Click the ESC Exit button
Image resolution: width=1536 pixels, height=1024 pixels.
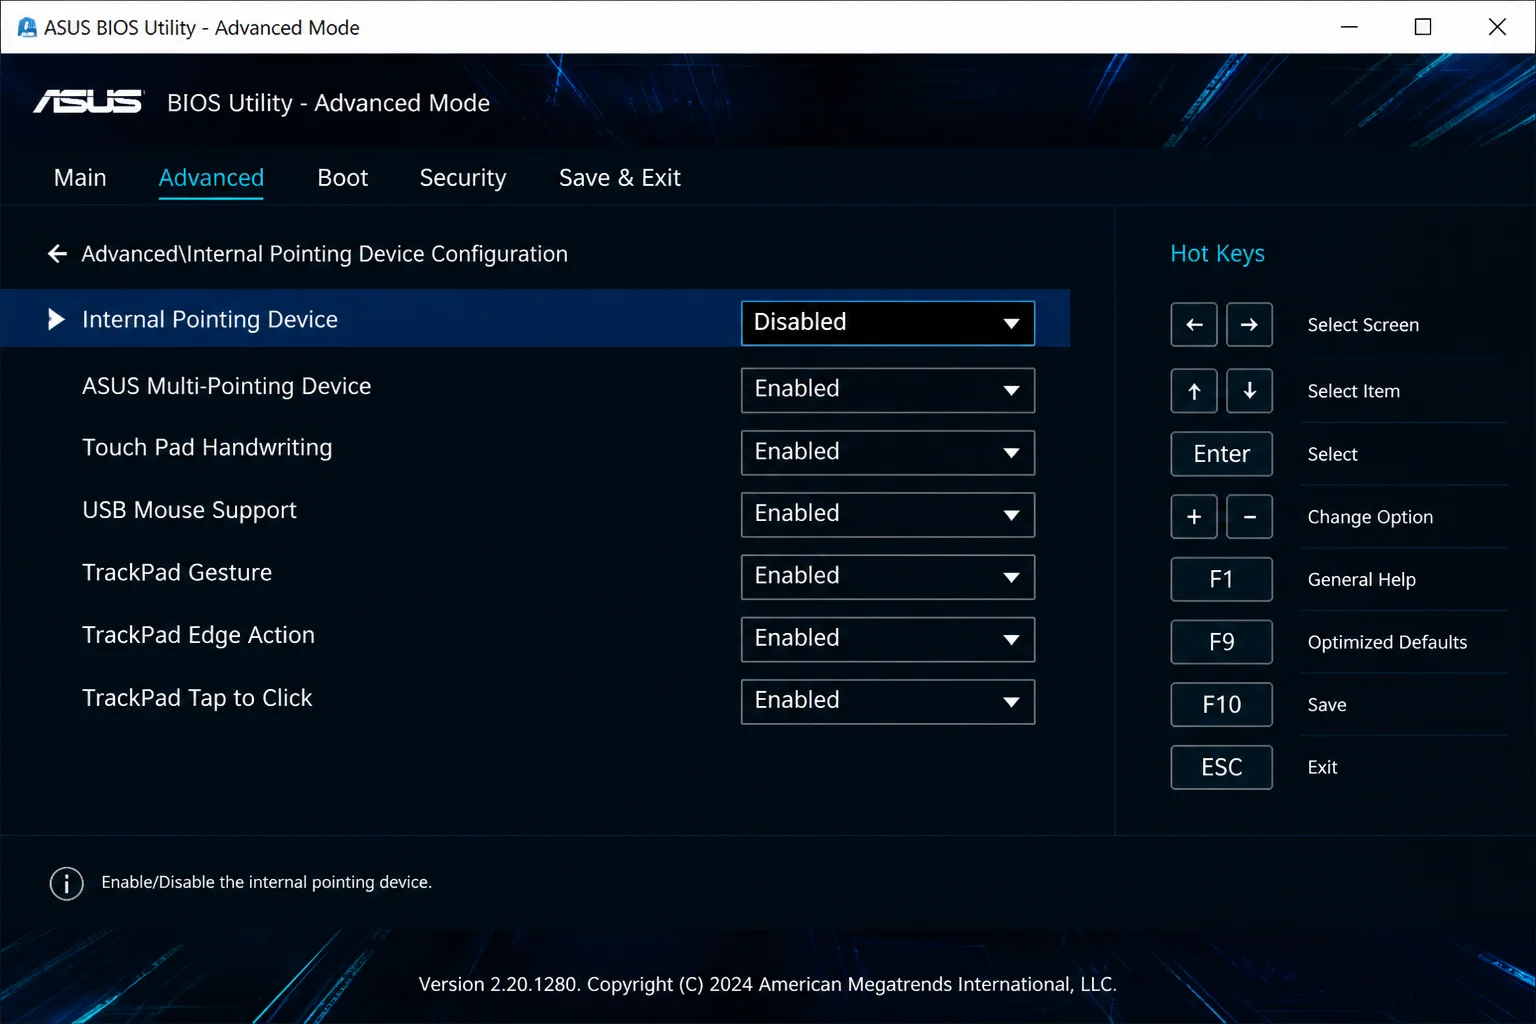[x=1221, y=767]
